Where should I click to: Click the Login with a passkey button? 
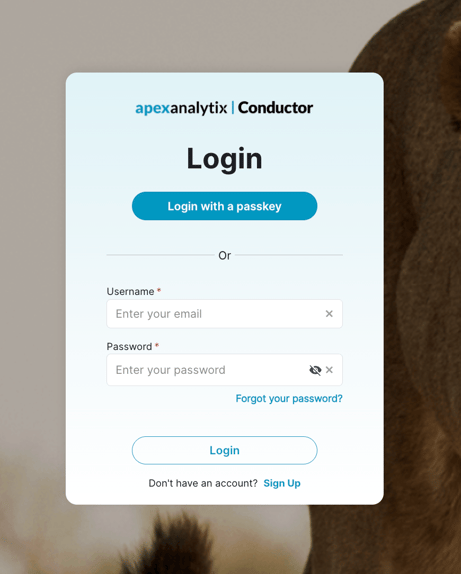click(224, 206)
